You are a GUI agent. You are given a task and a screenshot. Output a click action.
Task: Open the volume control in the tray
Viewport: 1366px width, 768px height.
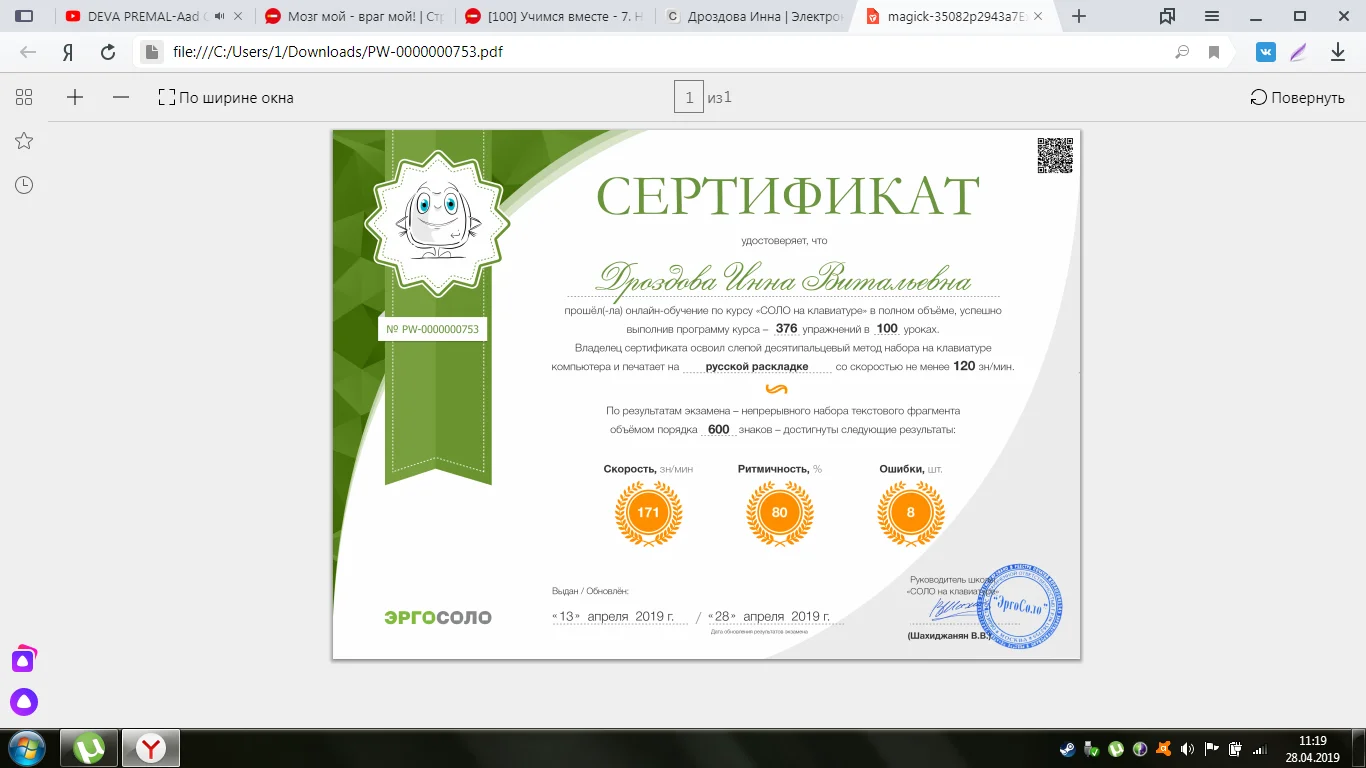(1187, 749)
